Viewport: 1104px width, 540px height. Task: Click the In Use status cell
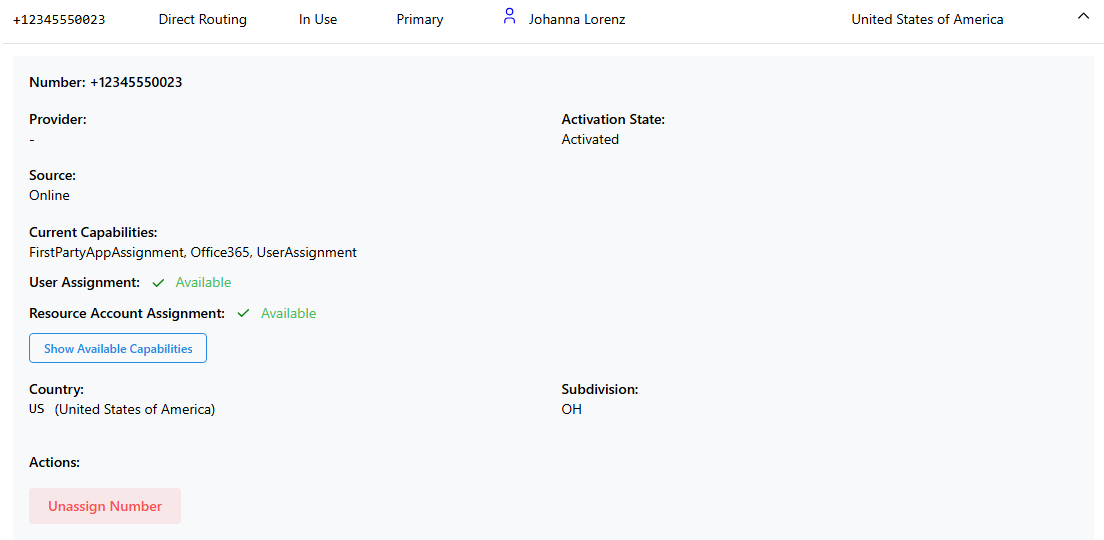(x=318, y=20)
